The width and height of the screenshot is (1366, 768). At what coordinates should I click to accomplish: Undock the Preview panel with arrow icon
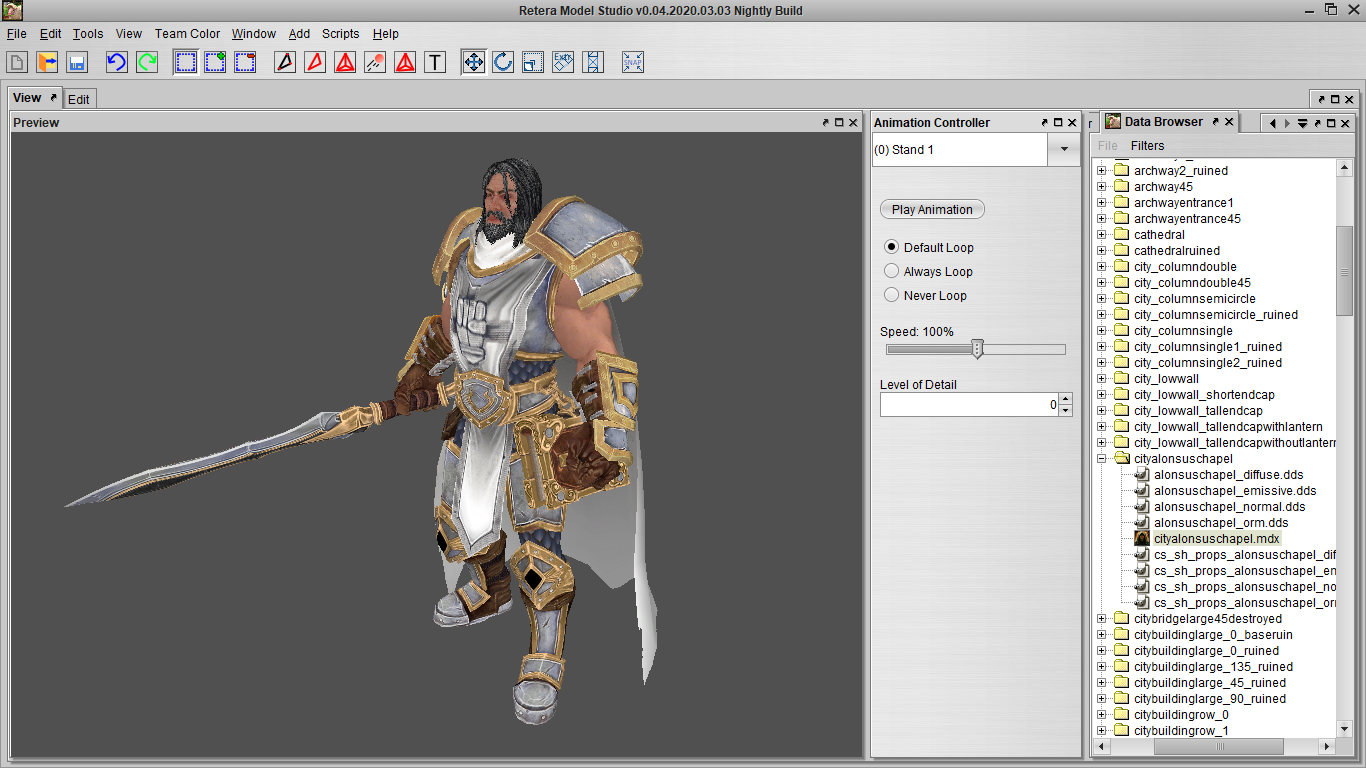coord(826,123)
